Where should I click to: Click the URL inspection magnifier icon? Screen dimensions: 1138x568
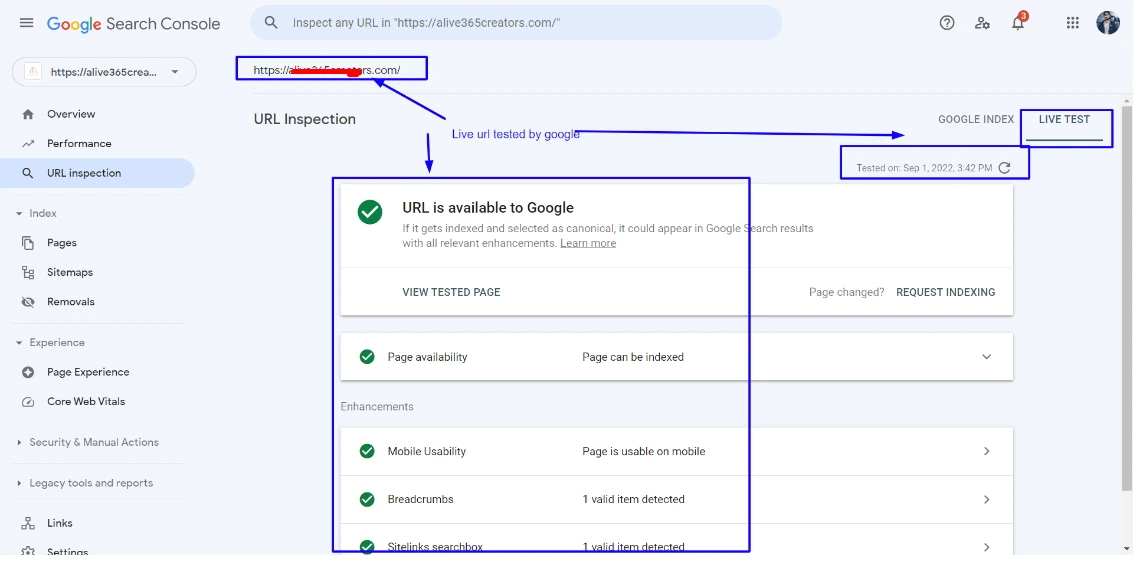[x=28, y=173]
